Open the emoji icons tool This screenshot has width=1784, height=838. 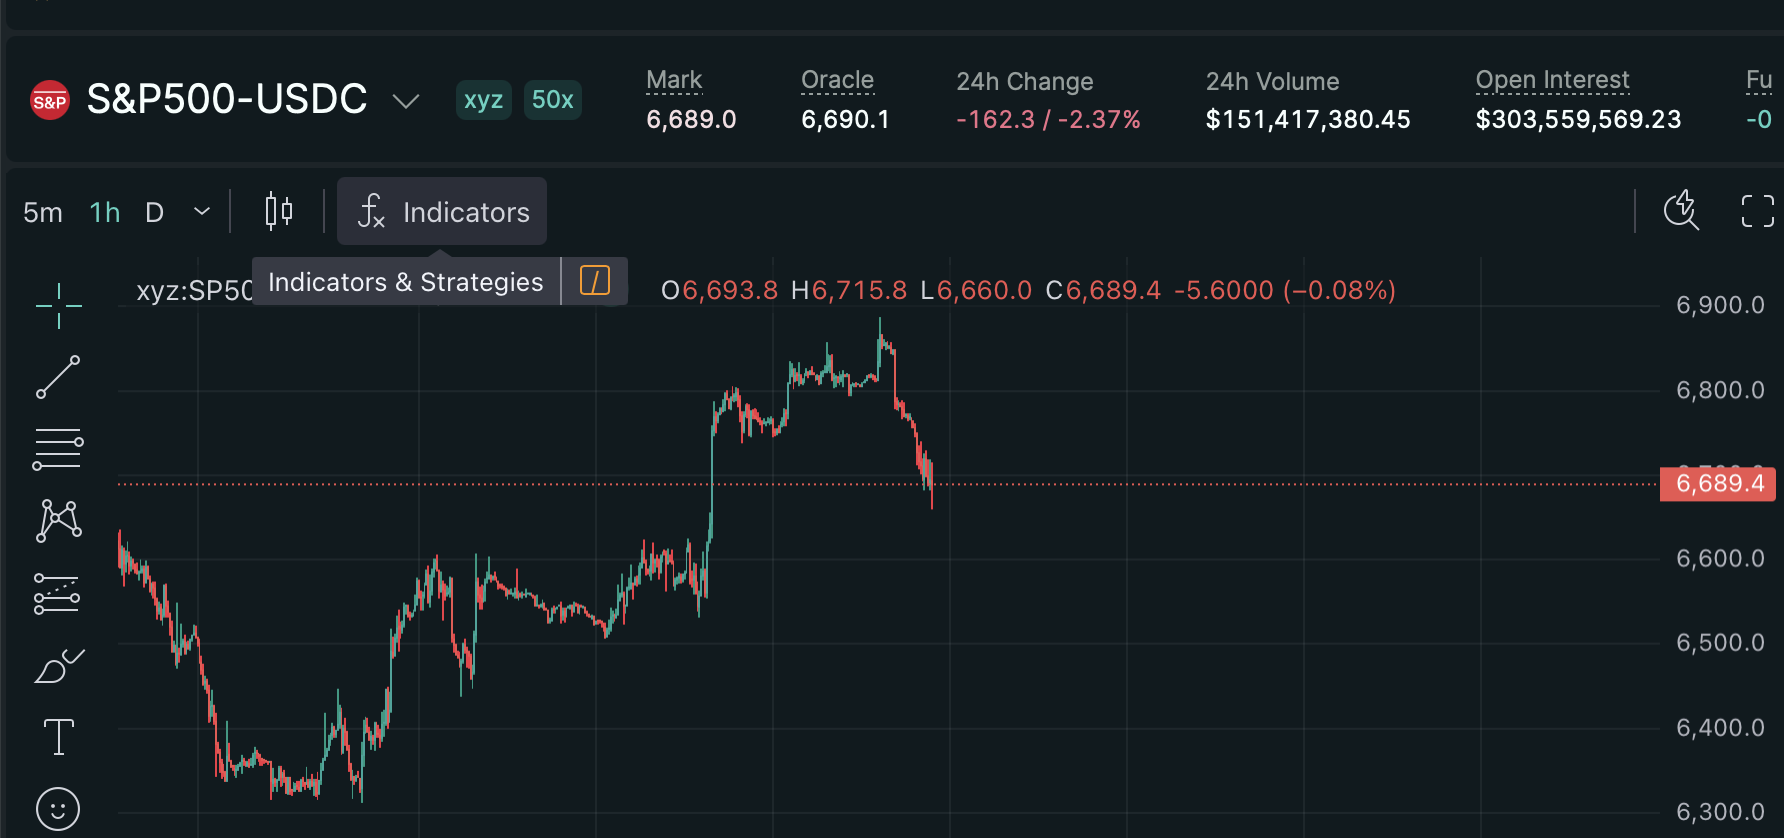[58, 809]
